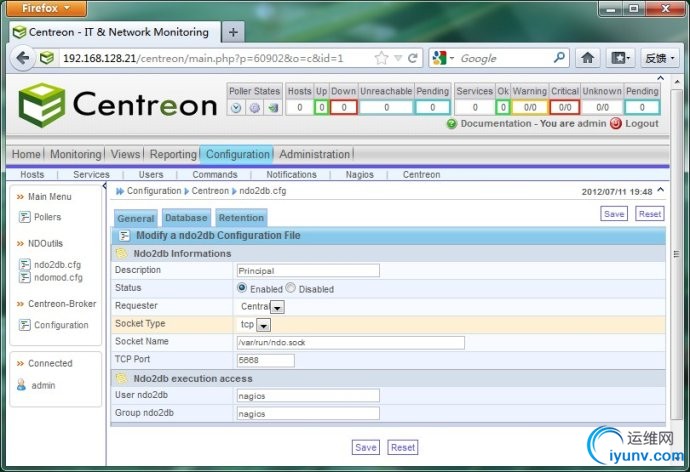Open the Requester dropdown
This screenshot has height=472, width=690.
(277, 307)
